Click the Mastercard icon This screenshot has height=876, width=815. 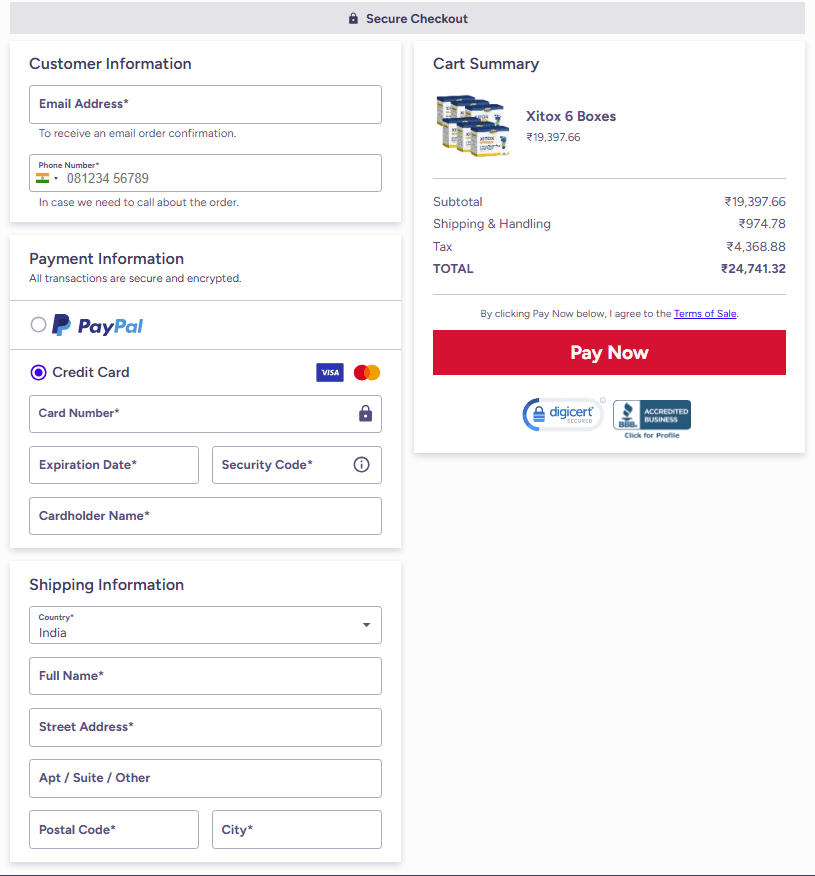[x=366, y=372]
